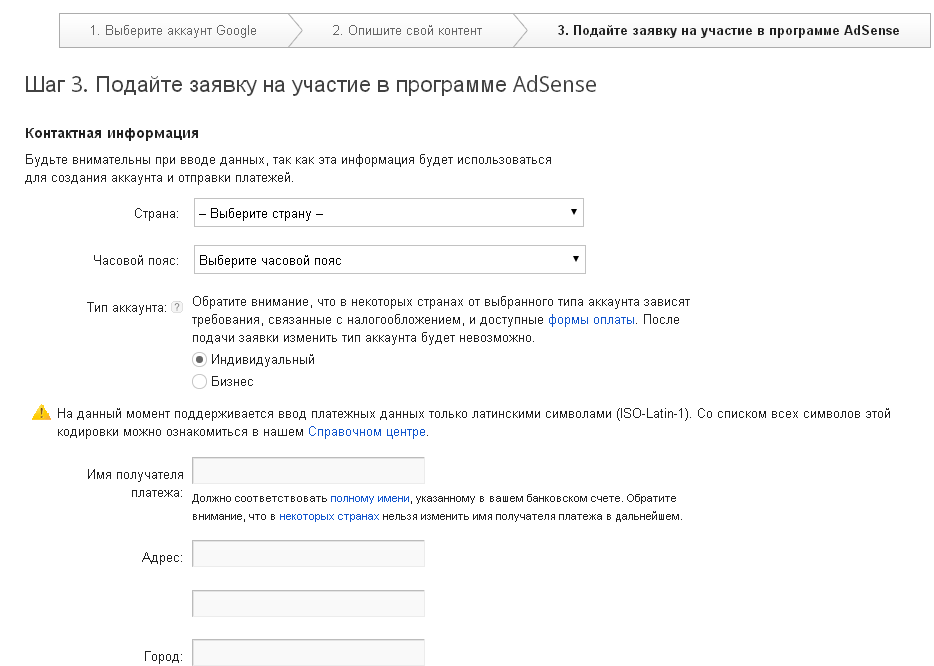Select the 'Бизнес' account type
The width and height of the screenshot is (934, 666).
click(199, 381)
